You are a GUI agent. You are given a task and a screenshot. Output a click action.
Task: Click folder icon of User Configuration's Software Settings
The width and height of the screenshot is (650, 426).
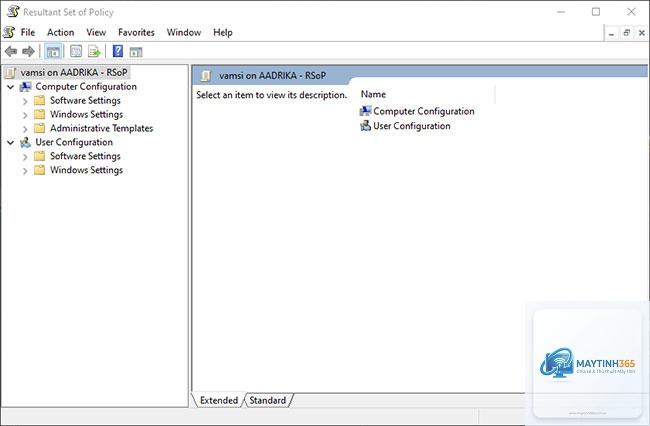39,156
